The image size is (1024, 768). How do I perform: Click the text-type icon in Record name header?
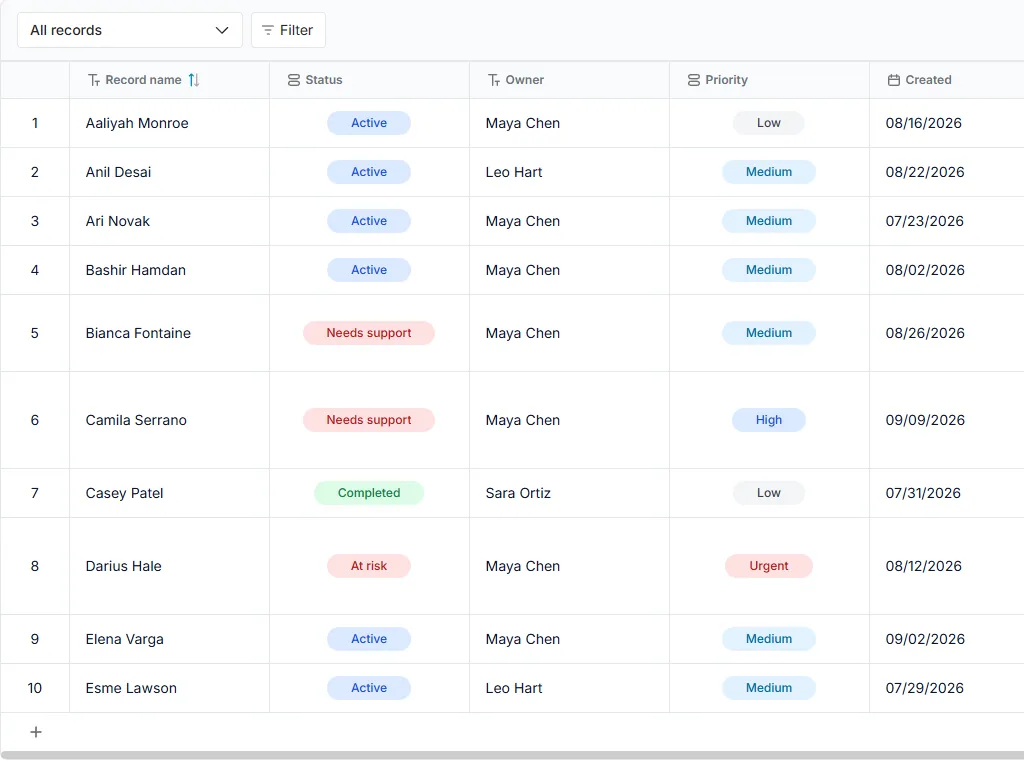[94, 80]
